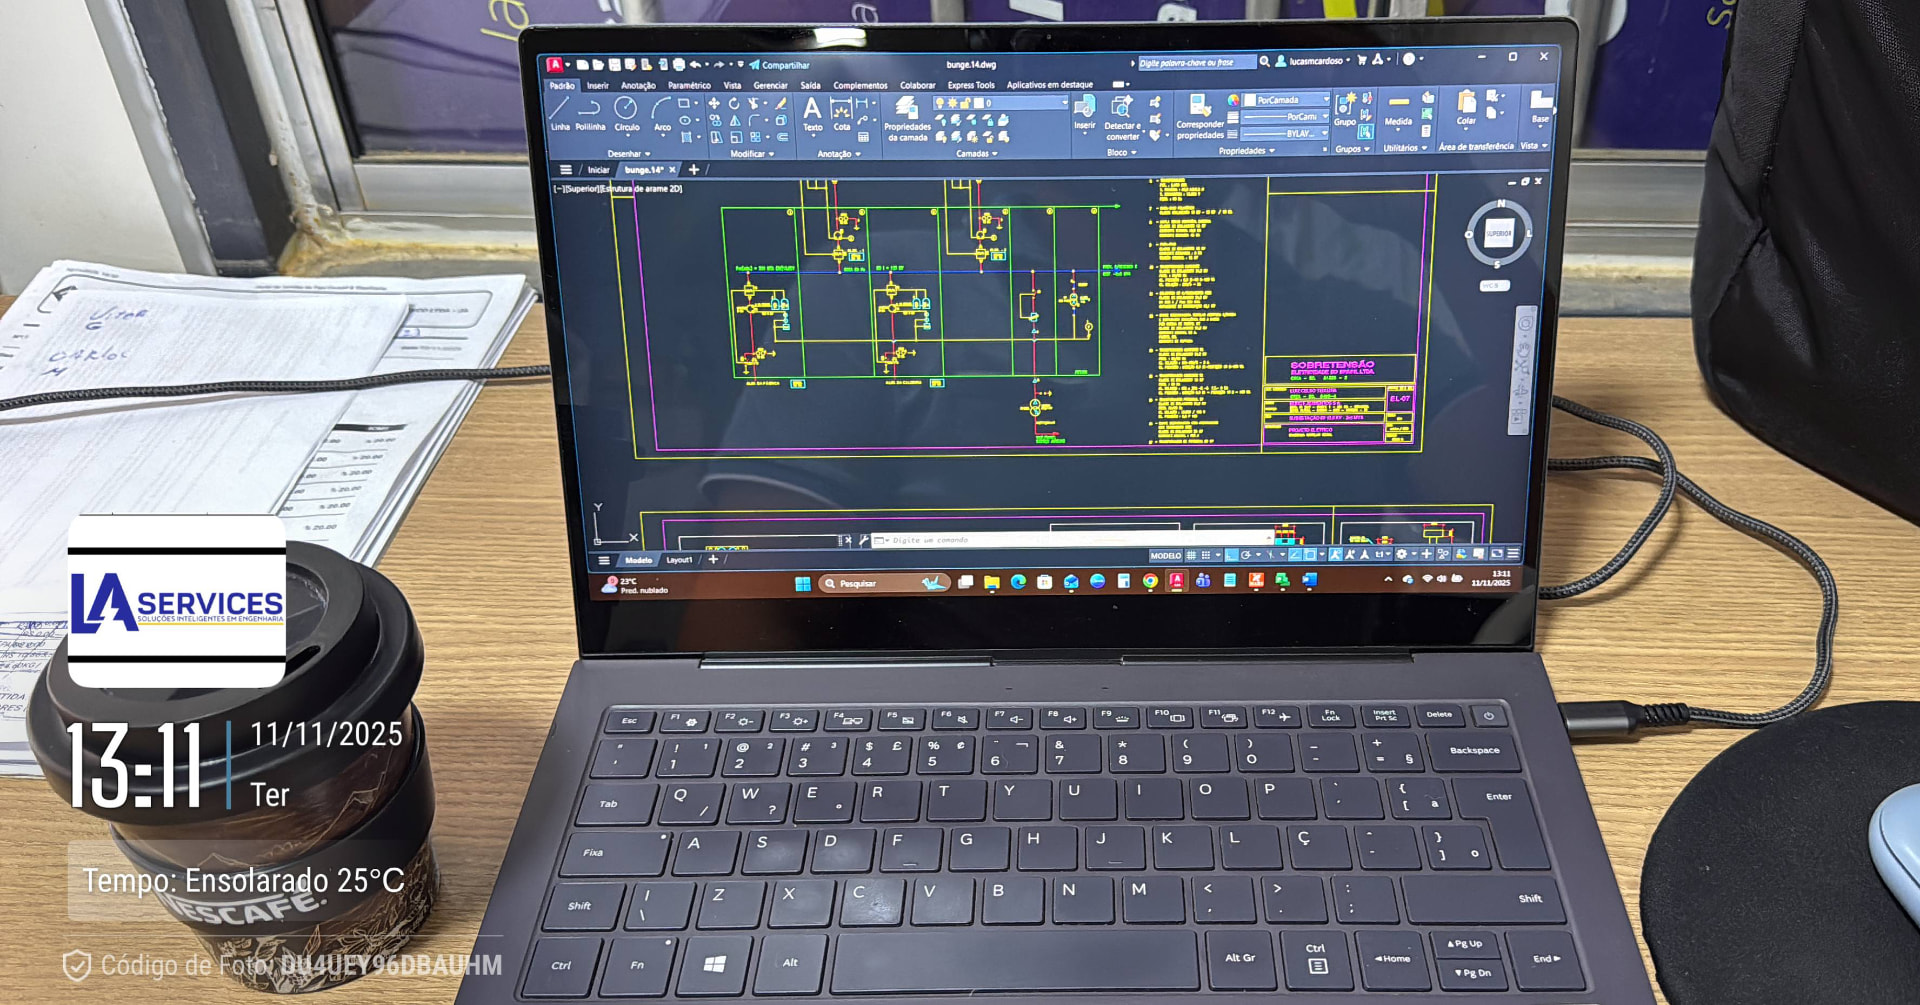Switch to the Layout1 tab
1920x1005 pixels.
[679, 560]
